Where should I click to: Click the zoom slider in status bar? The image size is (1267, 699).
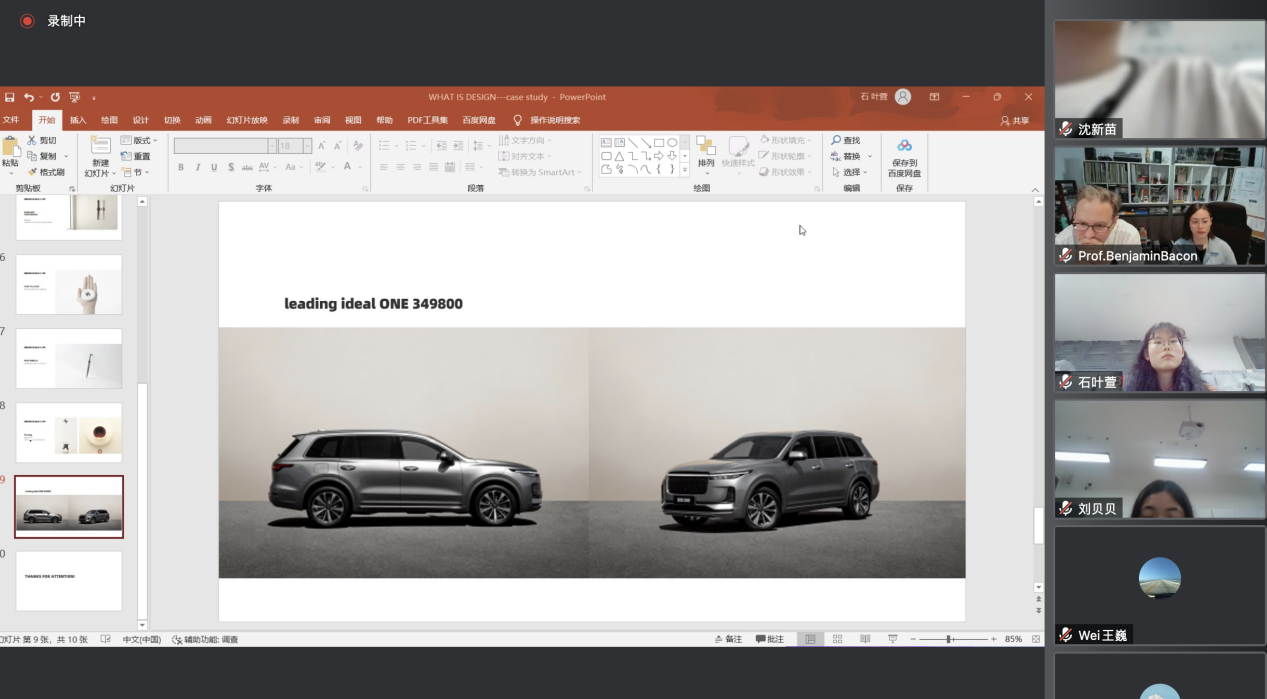pyautogui.click(x=950, y=639)
